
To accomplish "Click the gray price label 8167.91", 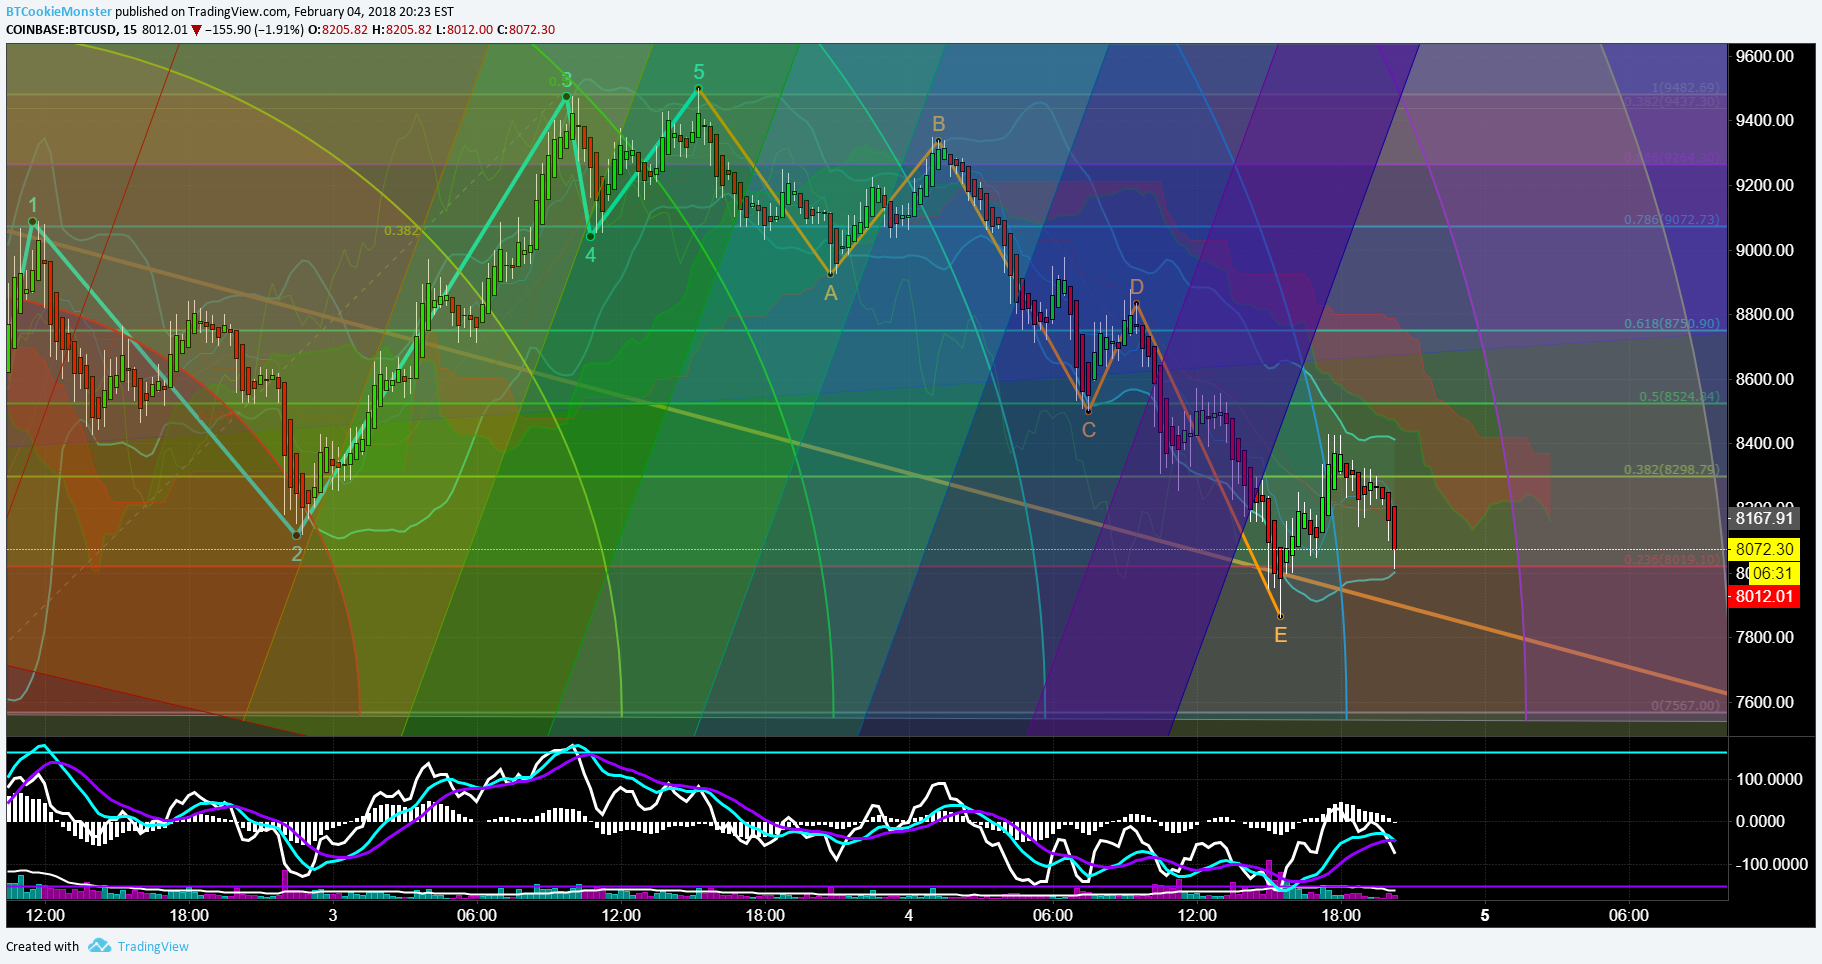I will (x=1764, y=518).
